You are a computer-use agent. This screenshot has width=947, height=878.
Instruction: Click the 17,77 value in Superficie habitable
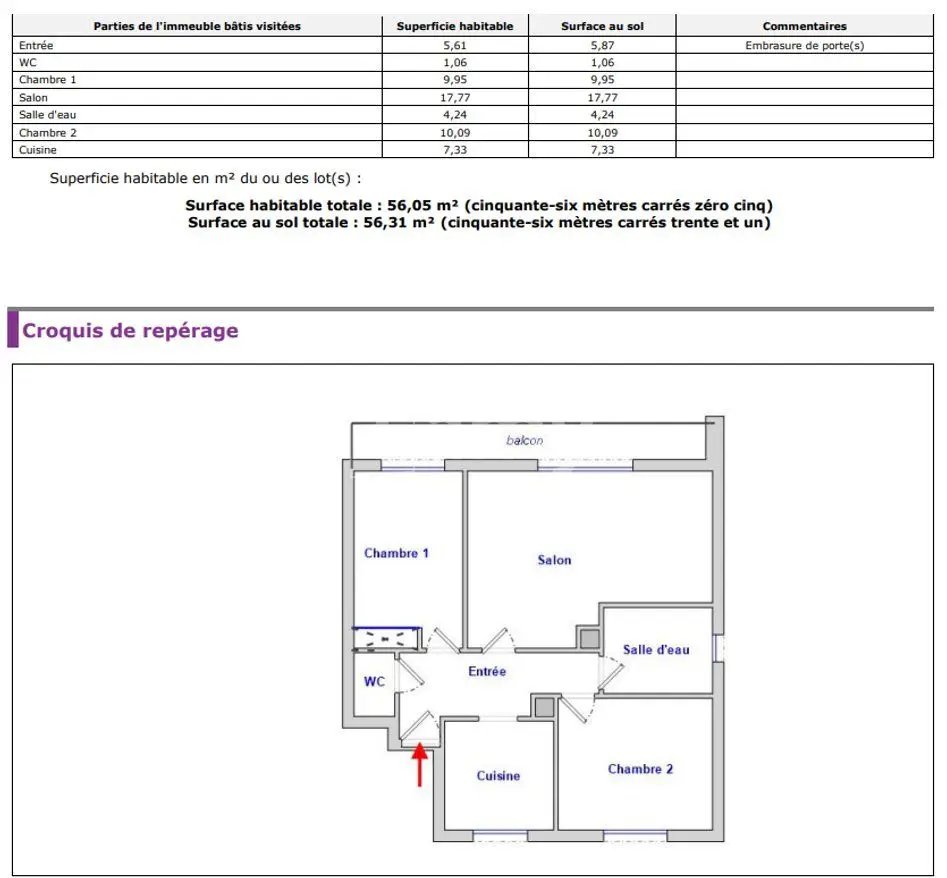coord(455,97)
